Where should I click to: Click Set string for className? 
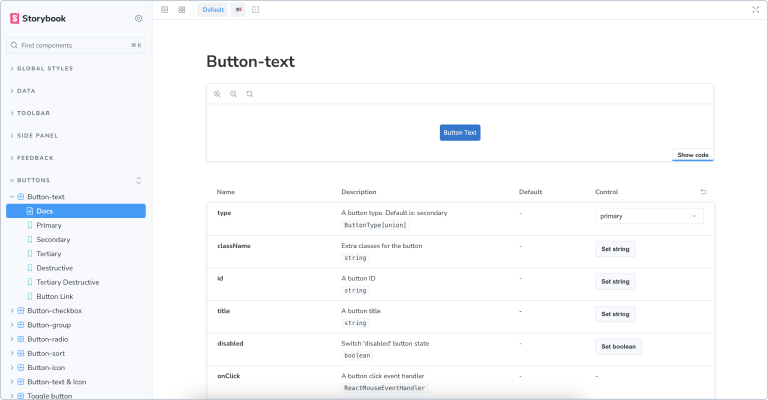615,249
